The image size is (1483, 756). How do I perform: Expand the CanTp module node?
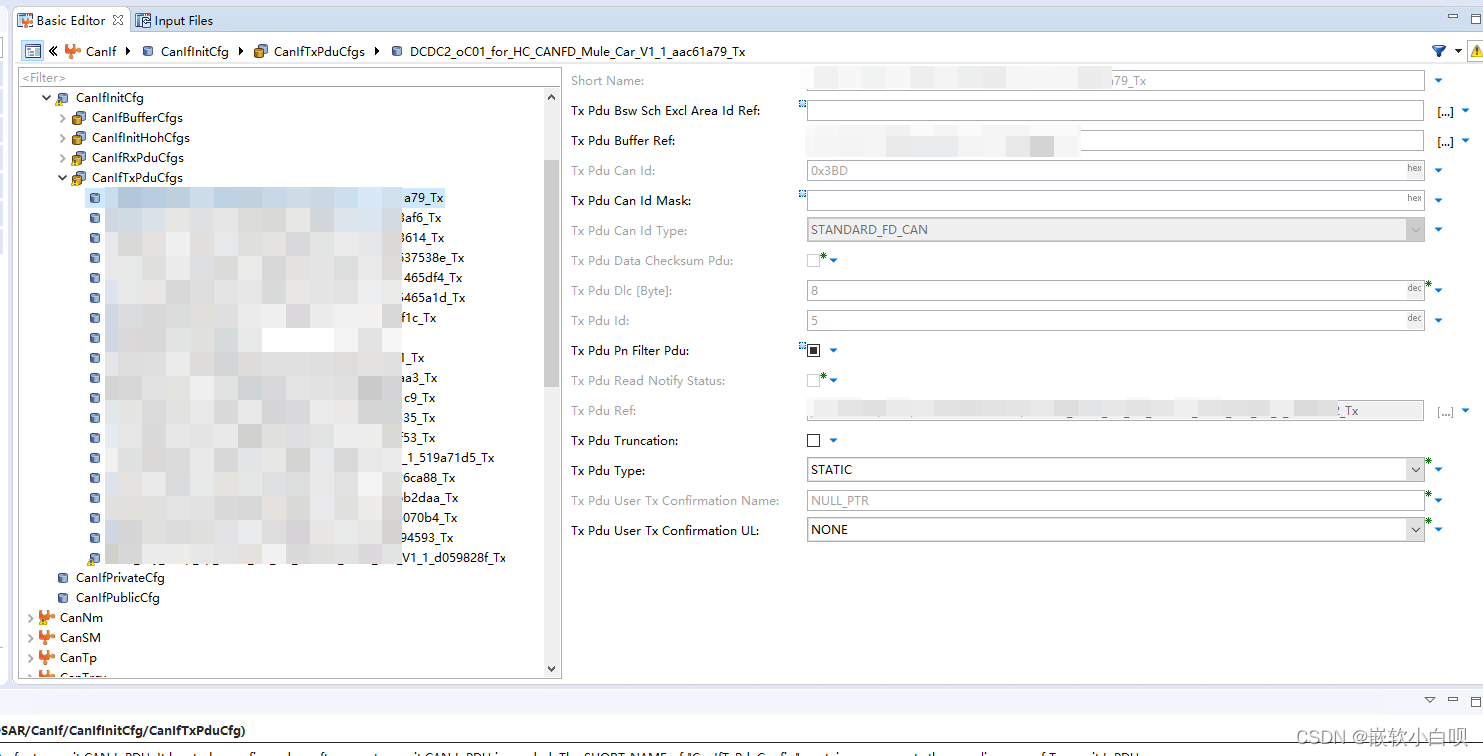[x=30, y=658]
